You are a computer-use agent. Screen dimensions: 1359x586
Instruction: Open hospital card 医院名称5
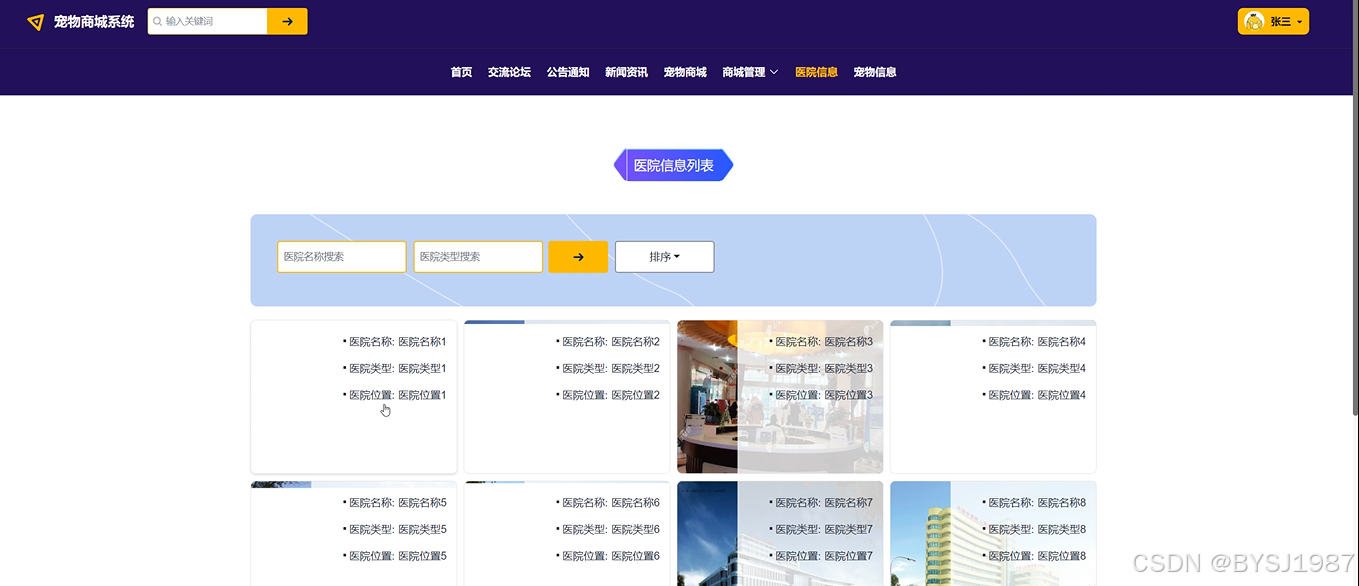[x=354, y=534]
